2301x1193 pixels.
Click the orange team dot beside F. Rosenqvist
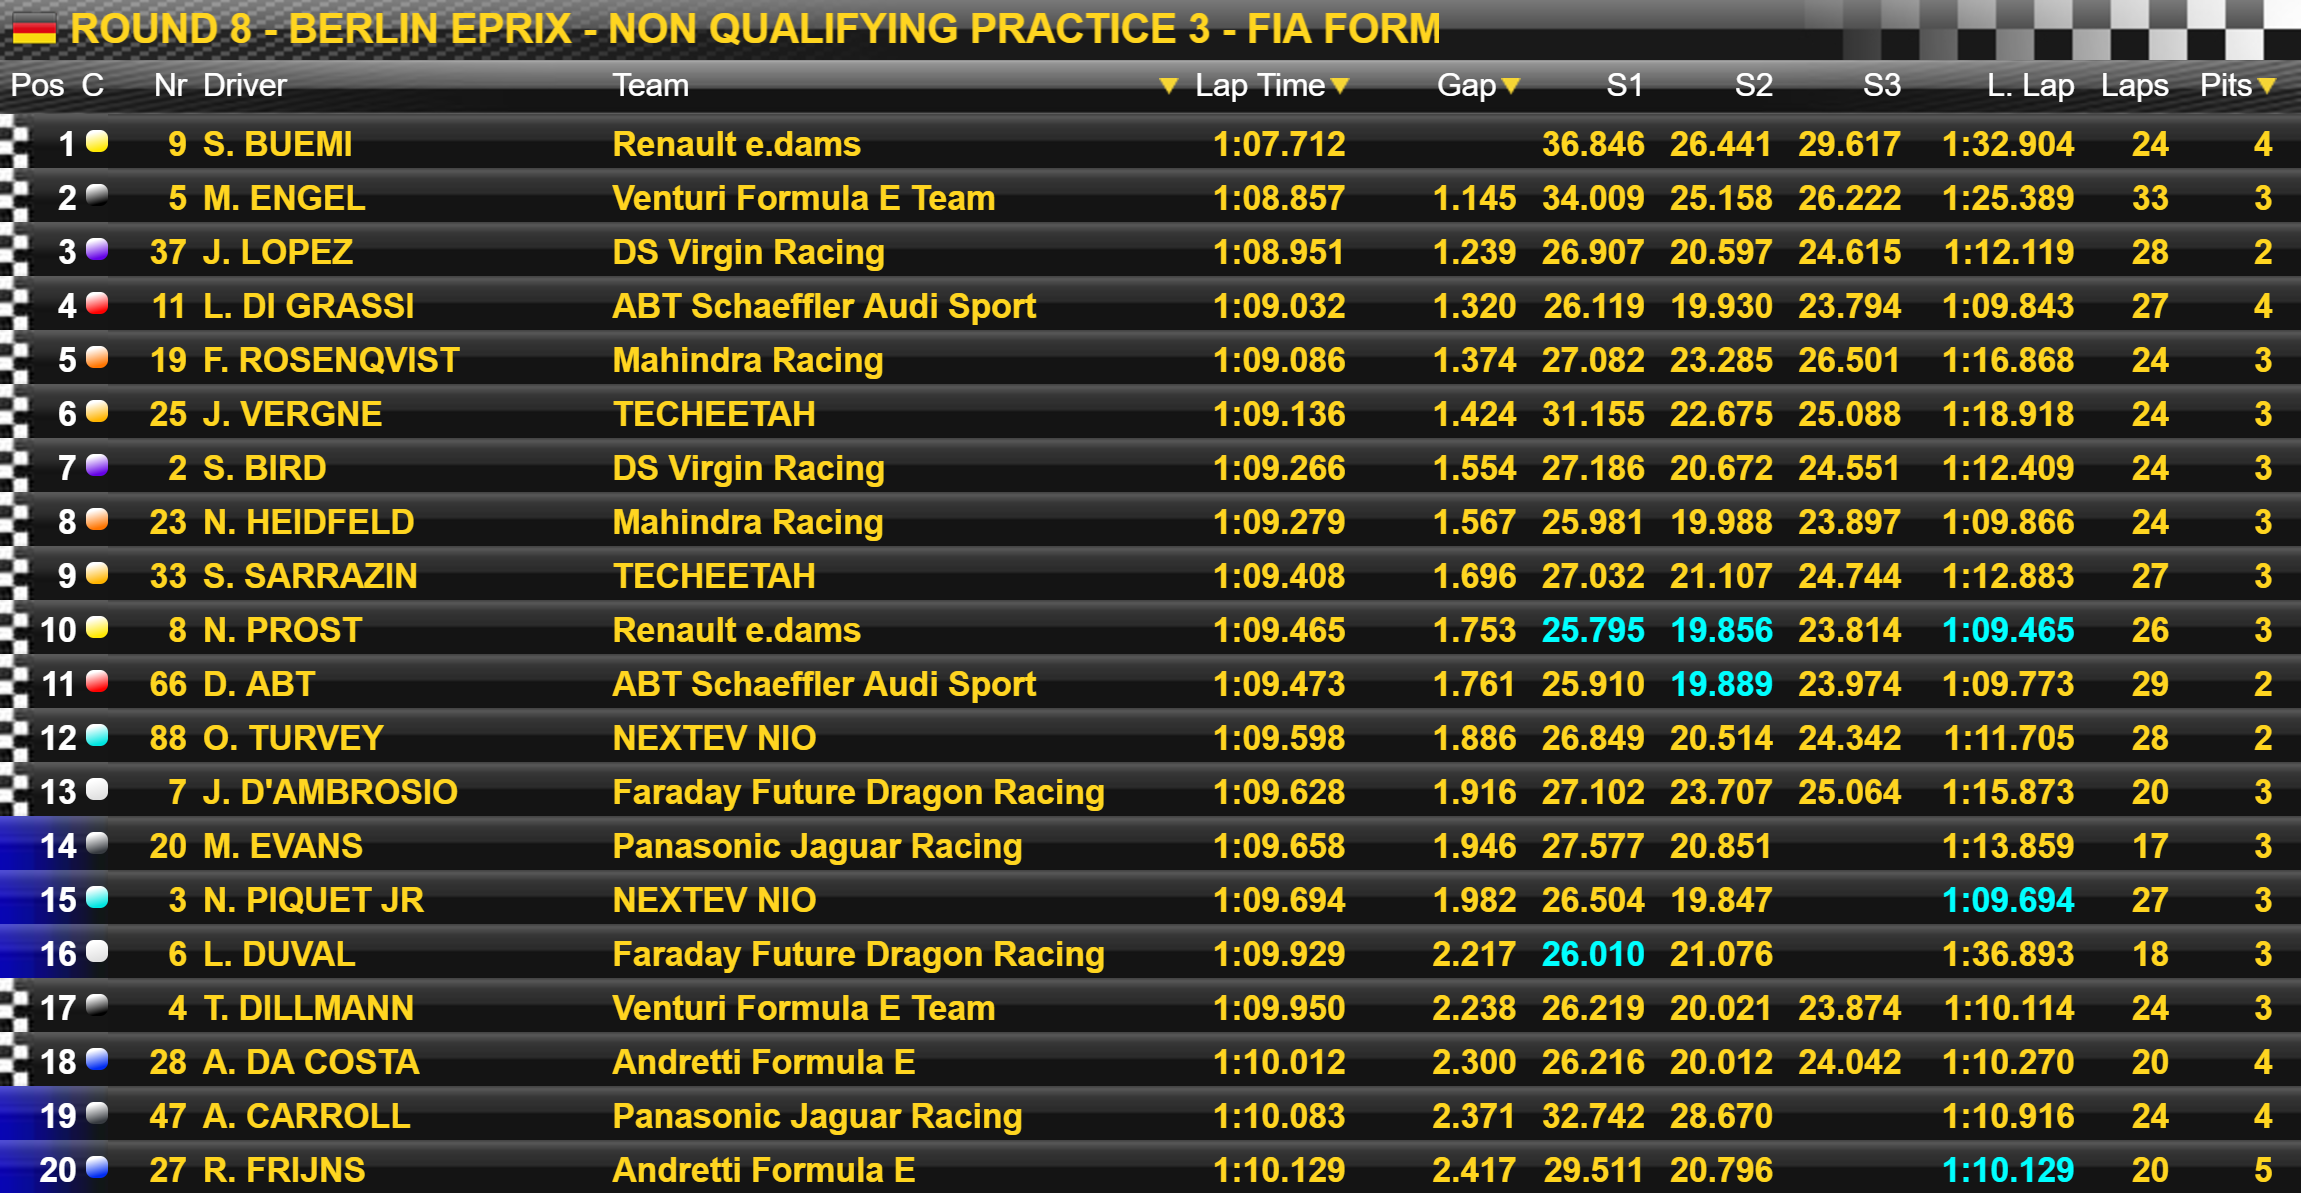pyautogui.click(x=97, y=357)
